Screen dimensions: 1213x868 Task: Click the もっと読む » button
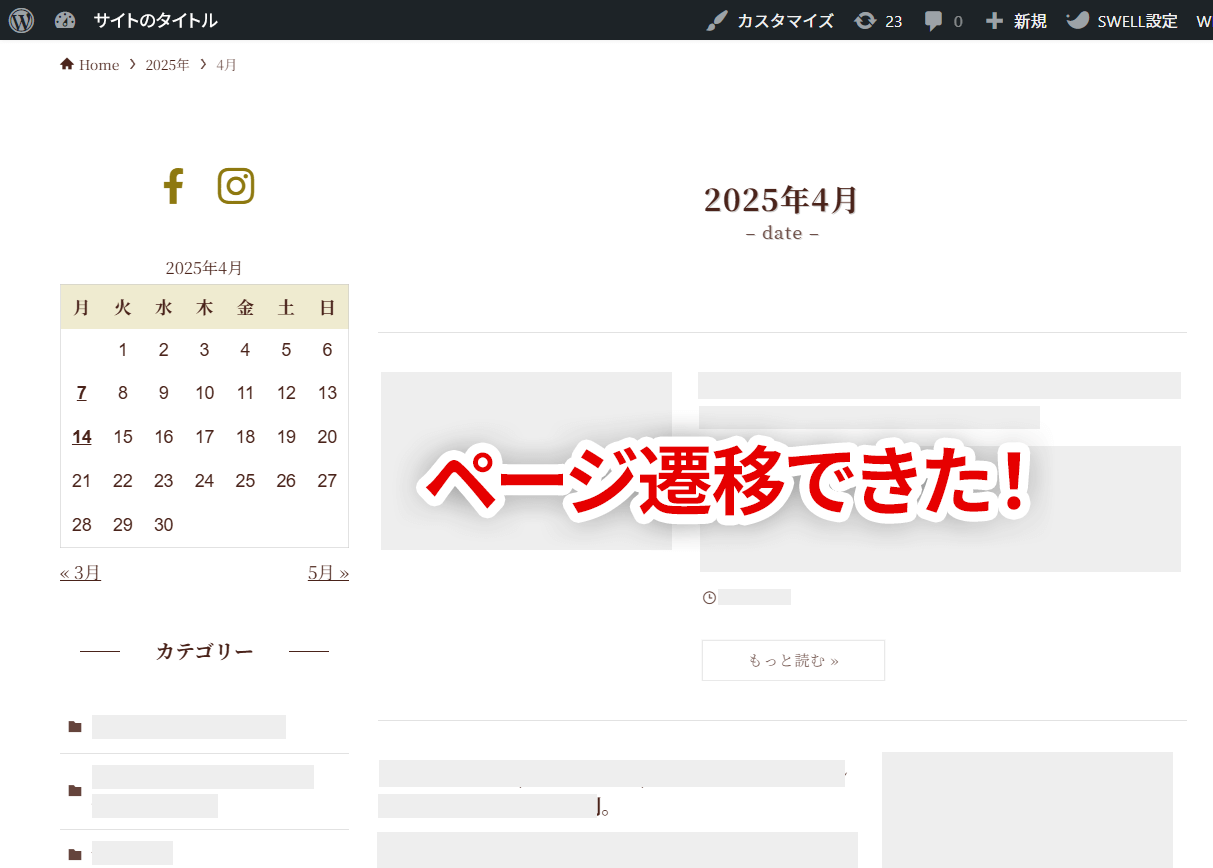point(793,660)
